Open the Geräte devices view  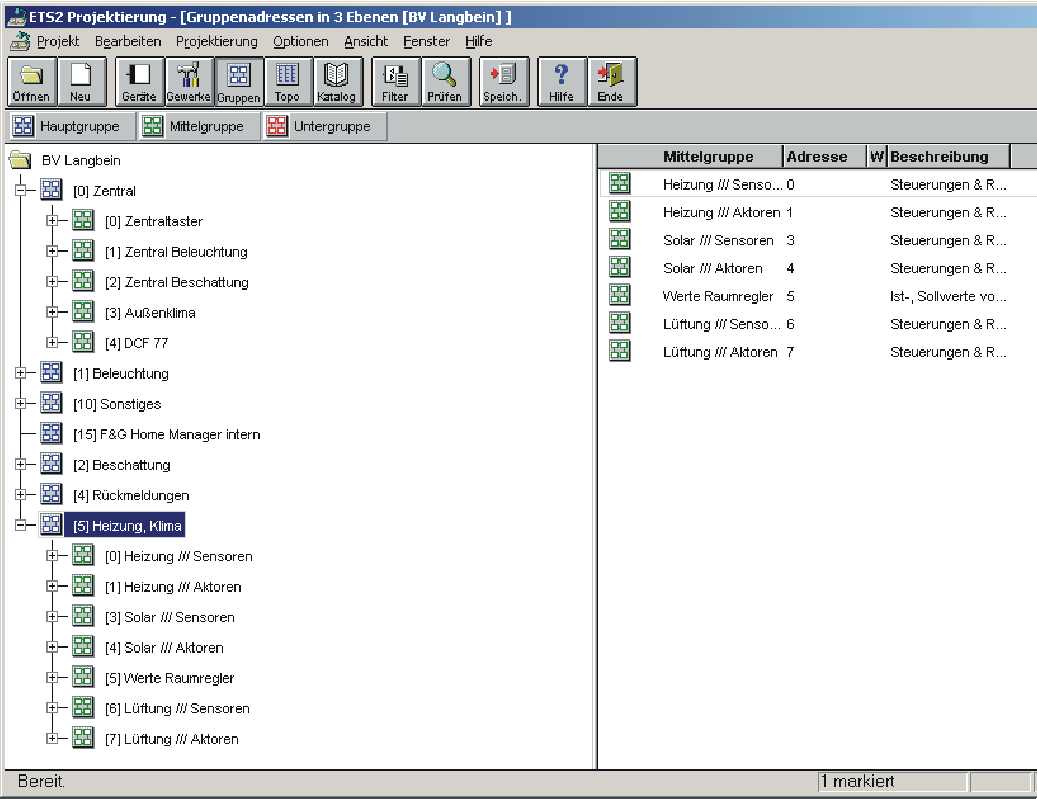tap(139, 81)
